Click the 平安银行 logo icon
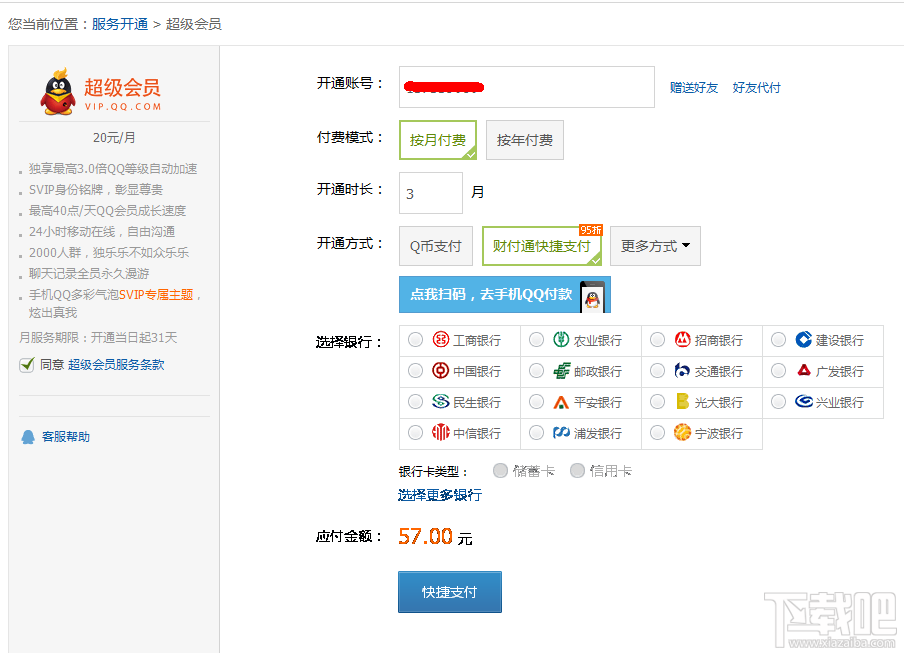This screenshot has width=904, height=653. (561, 402)
